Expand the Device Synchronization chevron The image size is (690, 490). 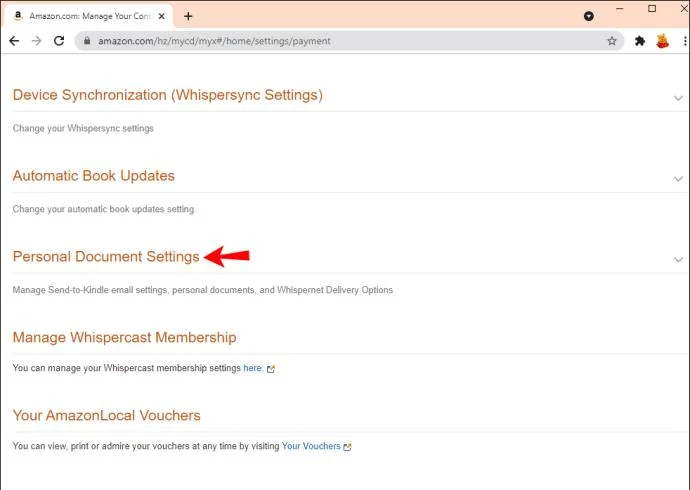tap(678, 98)
